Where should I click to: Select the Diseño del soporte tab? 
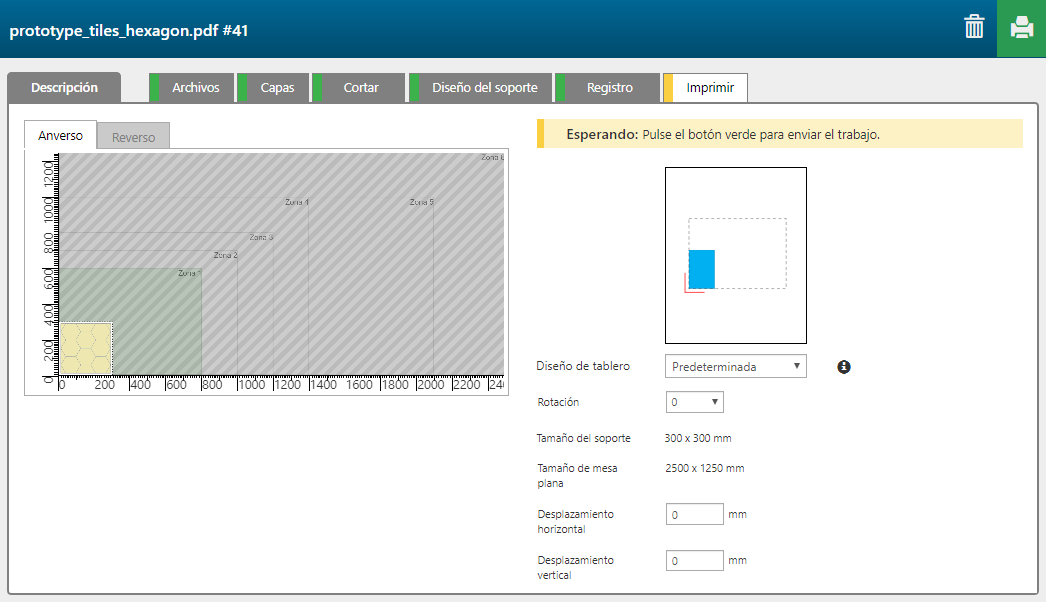[484, 87]
